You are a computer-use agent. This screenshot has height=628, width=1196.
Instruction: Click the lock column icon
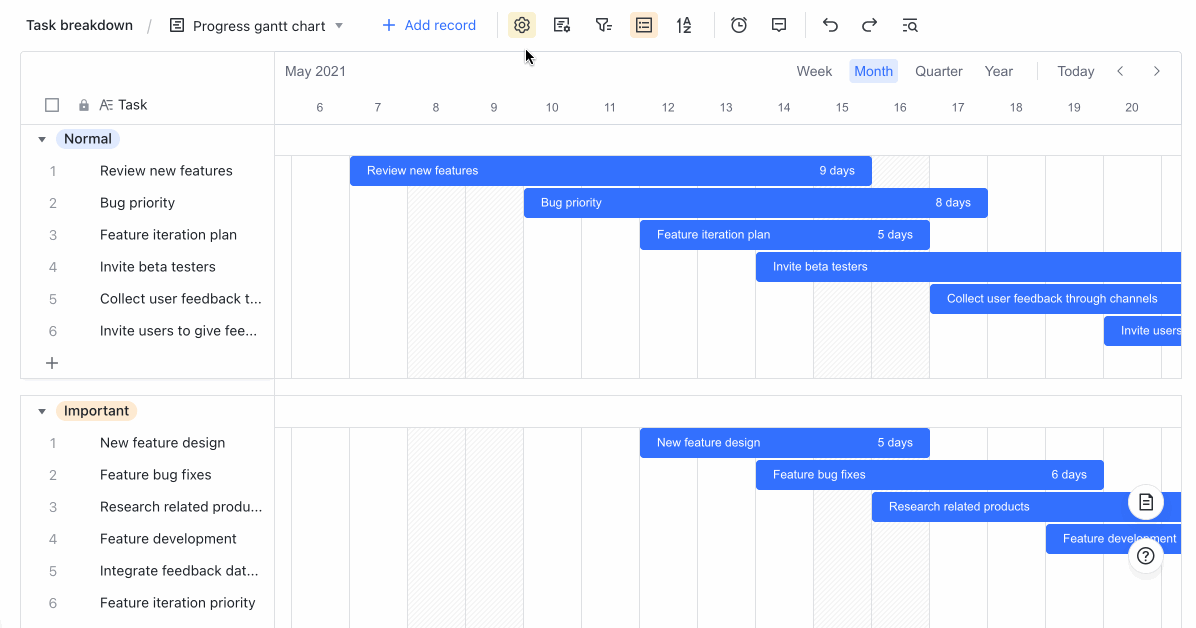(81, 104)
